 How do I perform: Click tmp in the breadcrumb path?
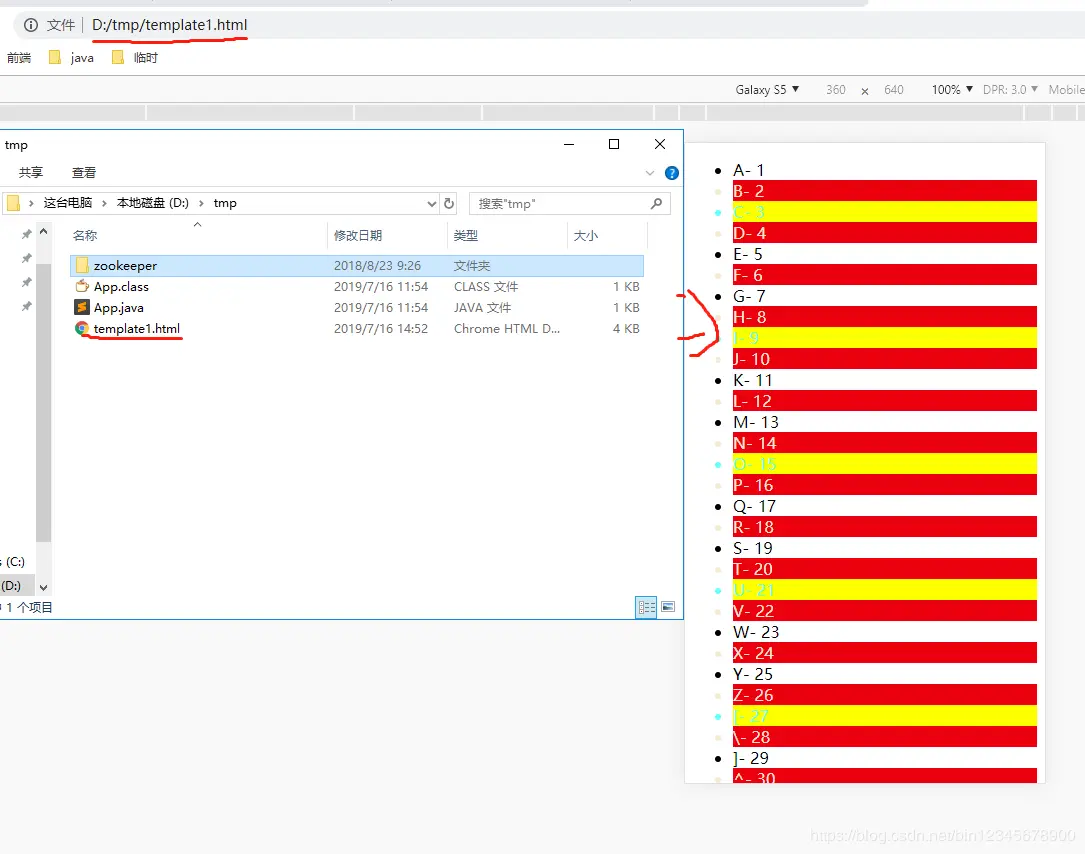225,203
